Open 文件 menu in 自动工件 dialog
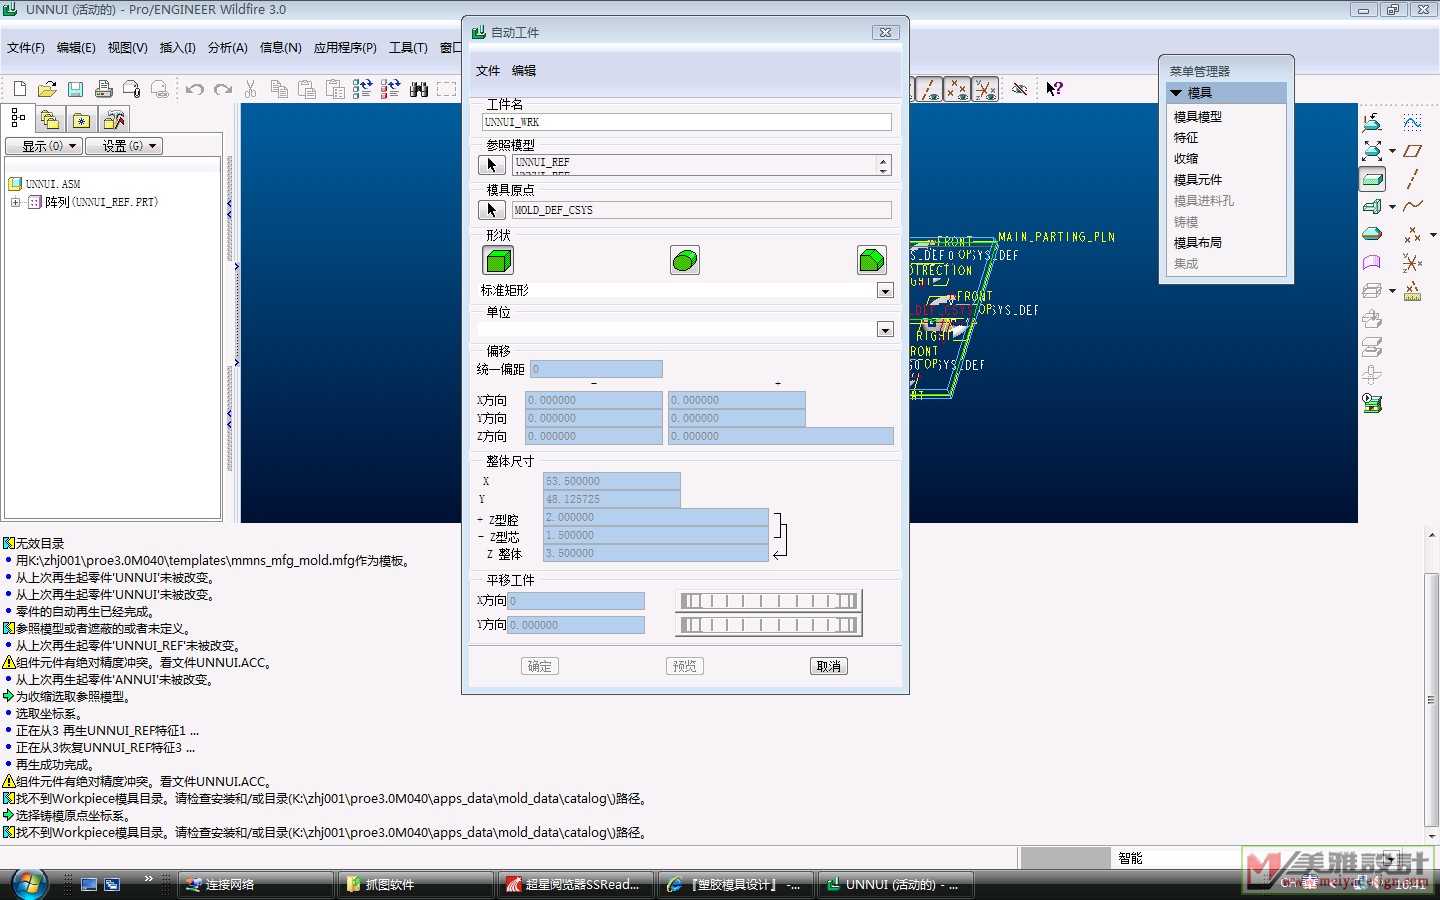Viewport: 1440px width, 900px height. coord(488,71)
